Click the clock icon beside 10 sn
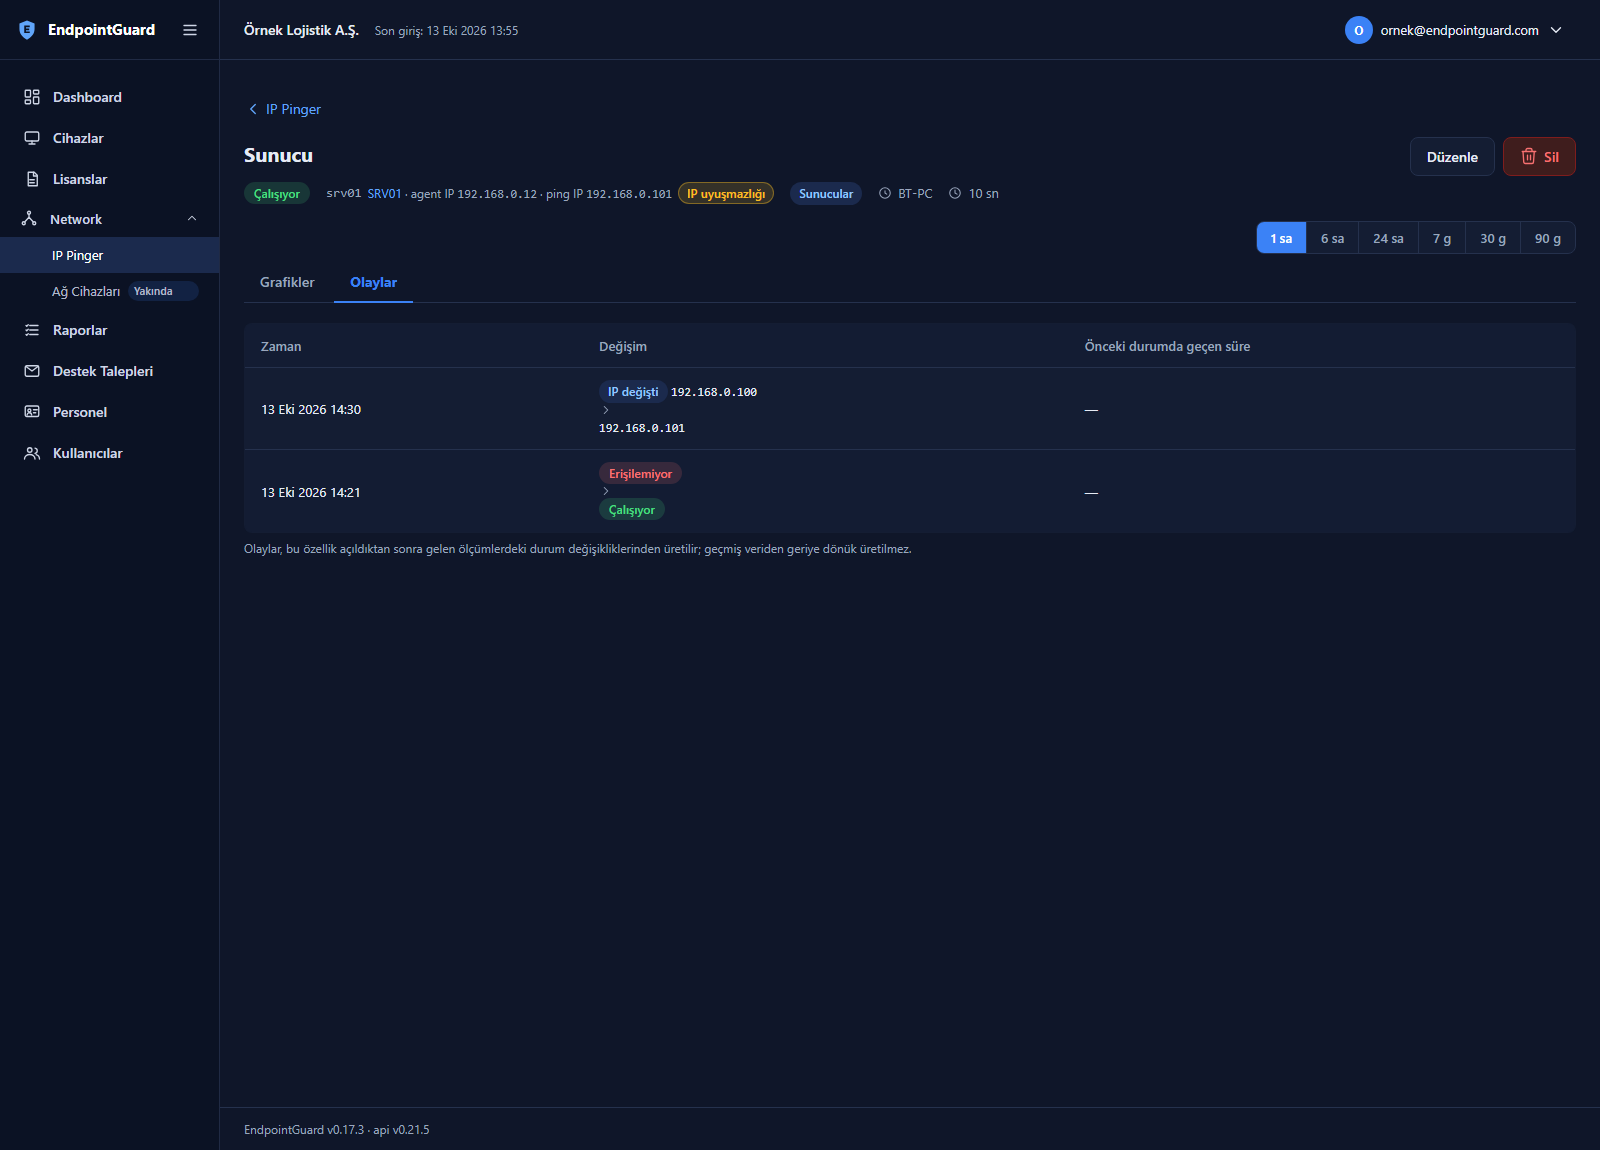The width and height of the screenshot is (1600, 1150). [955, 193]
